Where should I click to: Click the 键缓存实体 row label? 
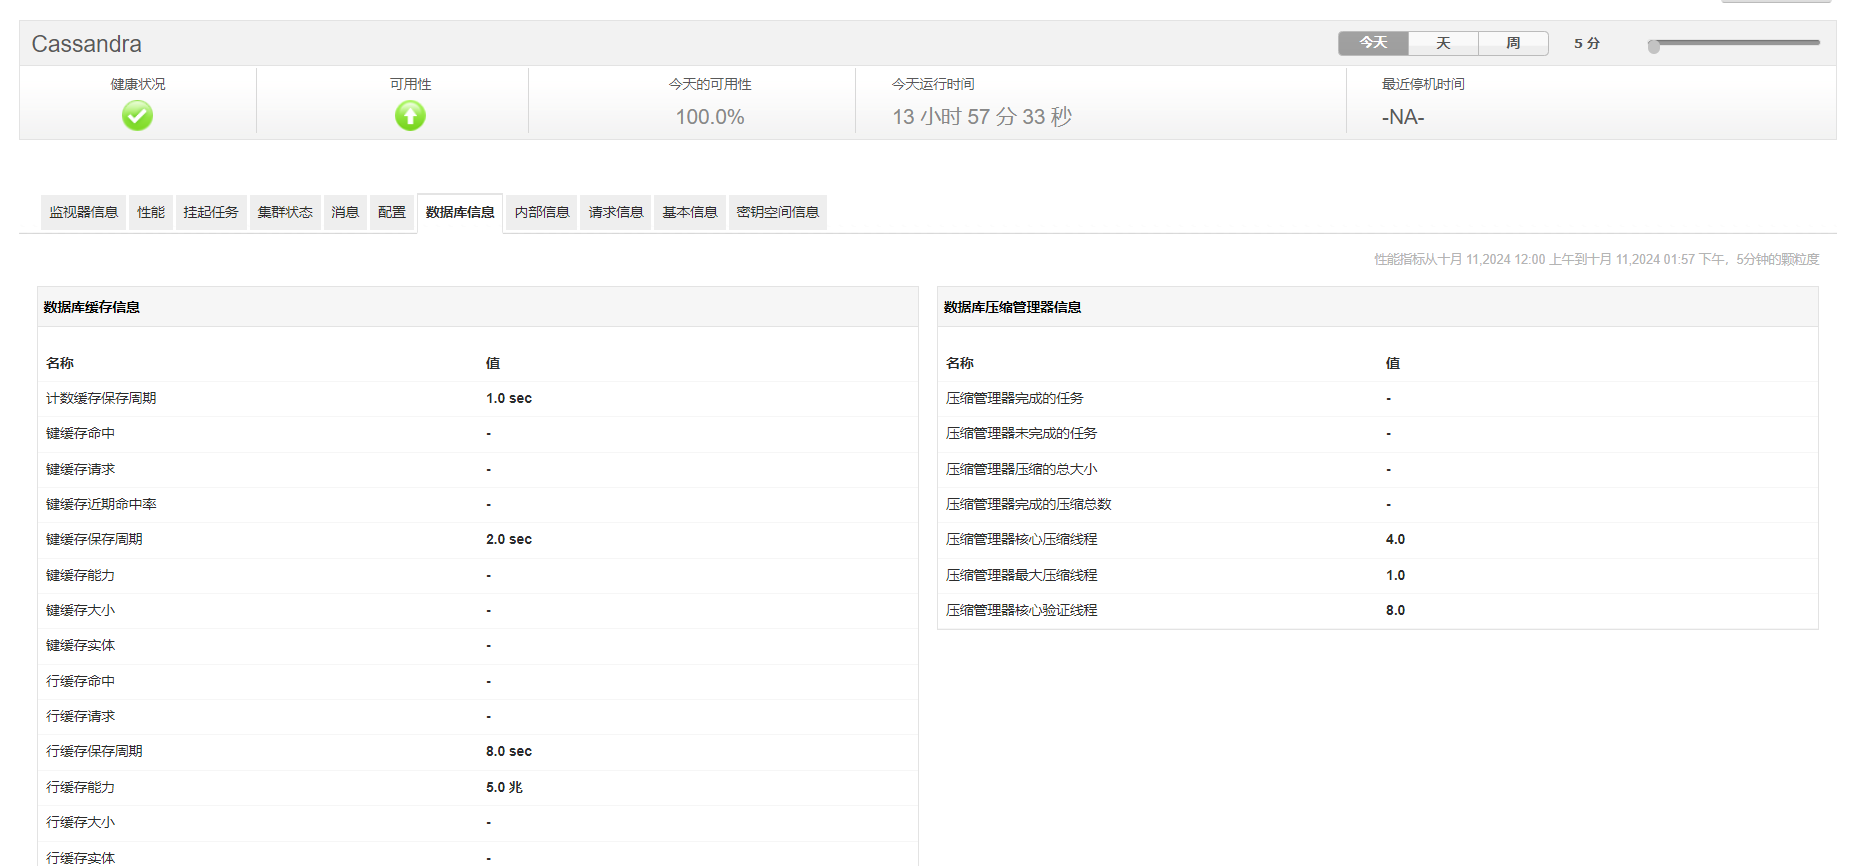(x=80, y=645)
